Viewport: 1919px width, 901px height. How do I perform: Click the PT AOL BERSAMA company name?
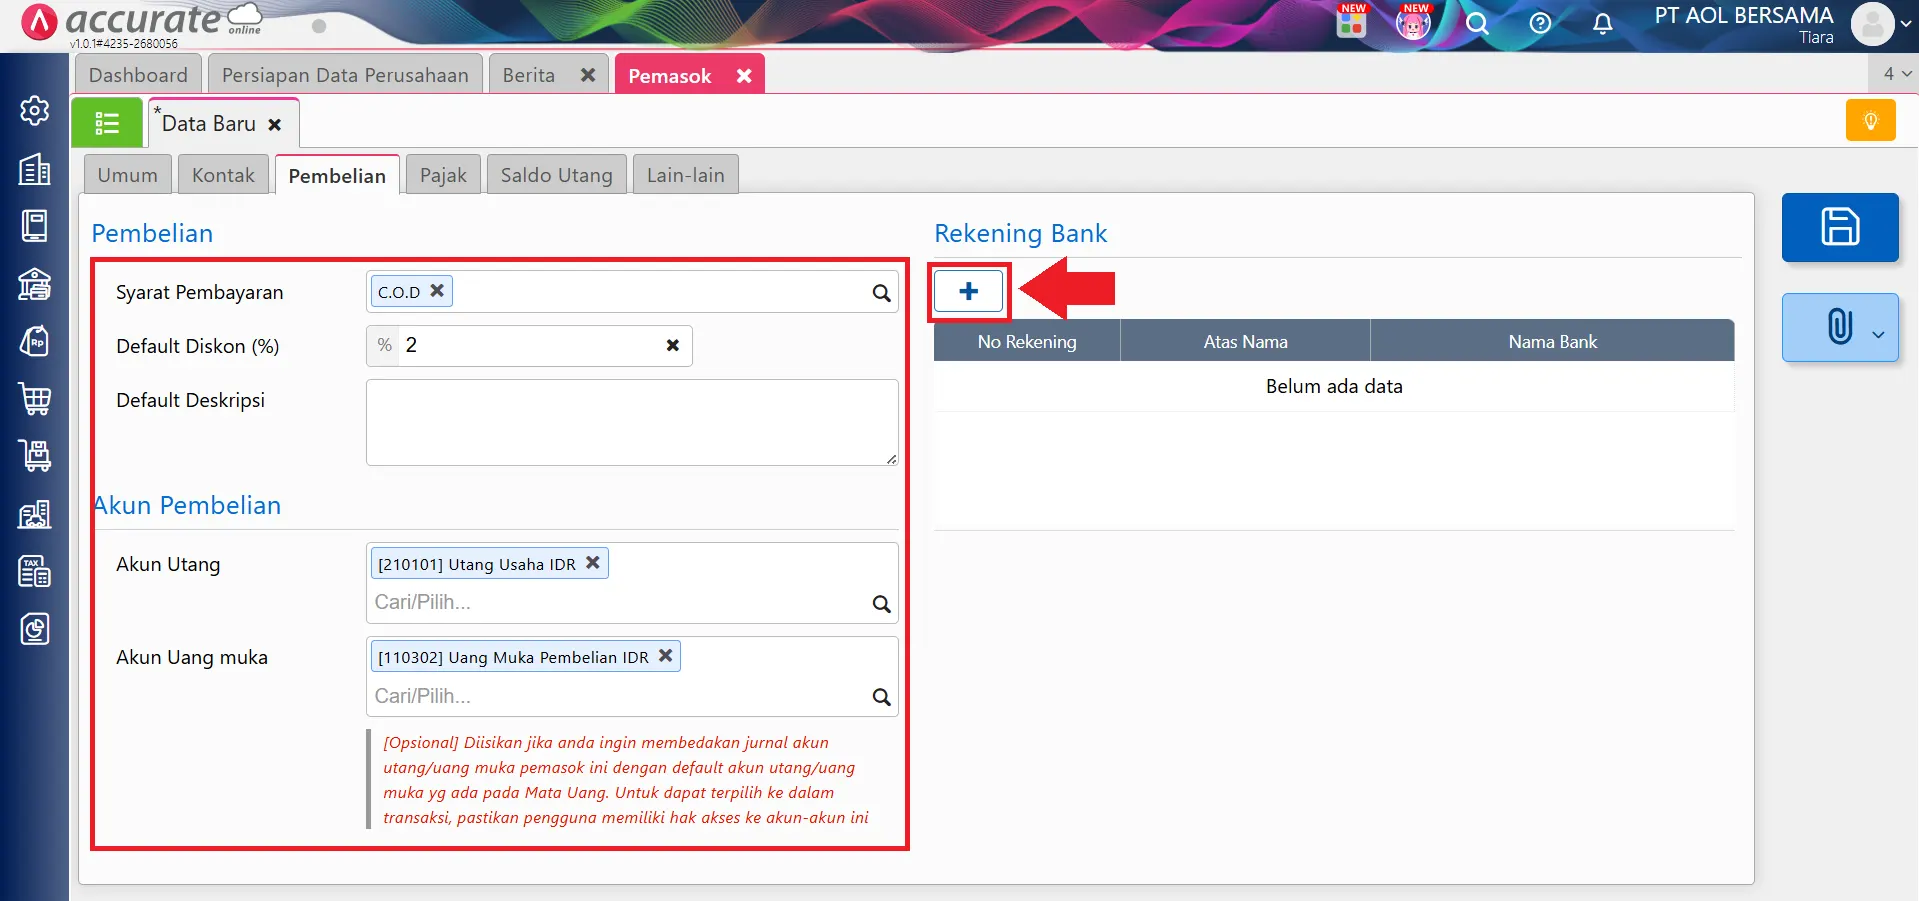pyautogui.click(x=1744, y=16)
